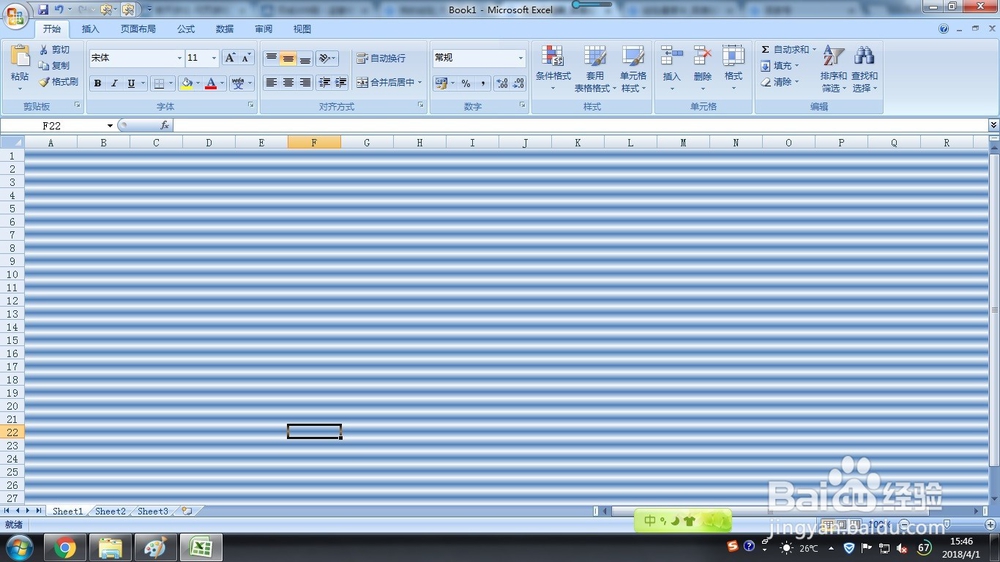1000x562 pixels.
Task: Click Merge and Center (合并后居中) button
Action: (x=386, y=82)
